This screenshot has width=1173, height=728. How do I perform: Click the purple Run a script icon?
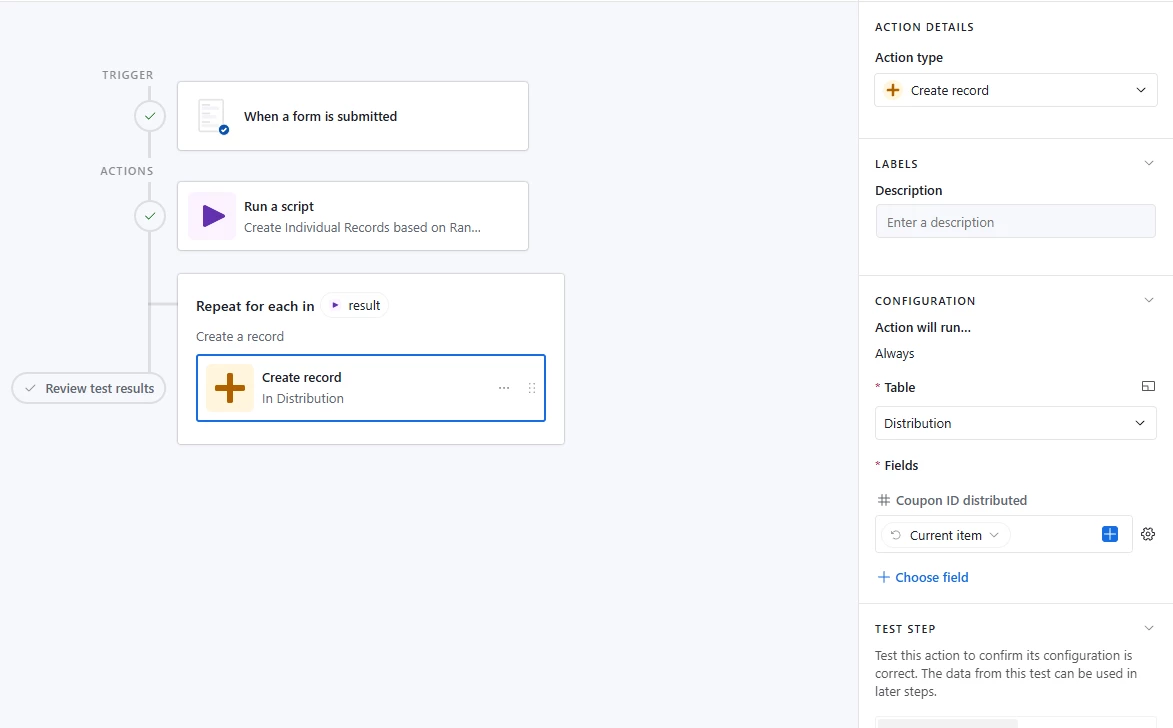[212, 216]
